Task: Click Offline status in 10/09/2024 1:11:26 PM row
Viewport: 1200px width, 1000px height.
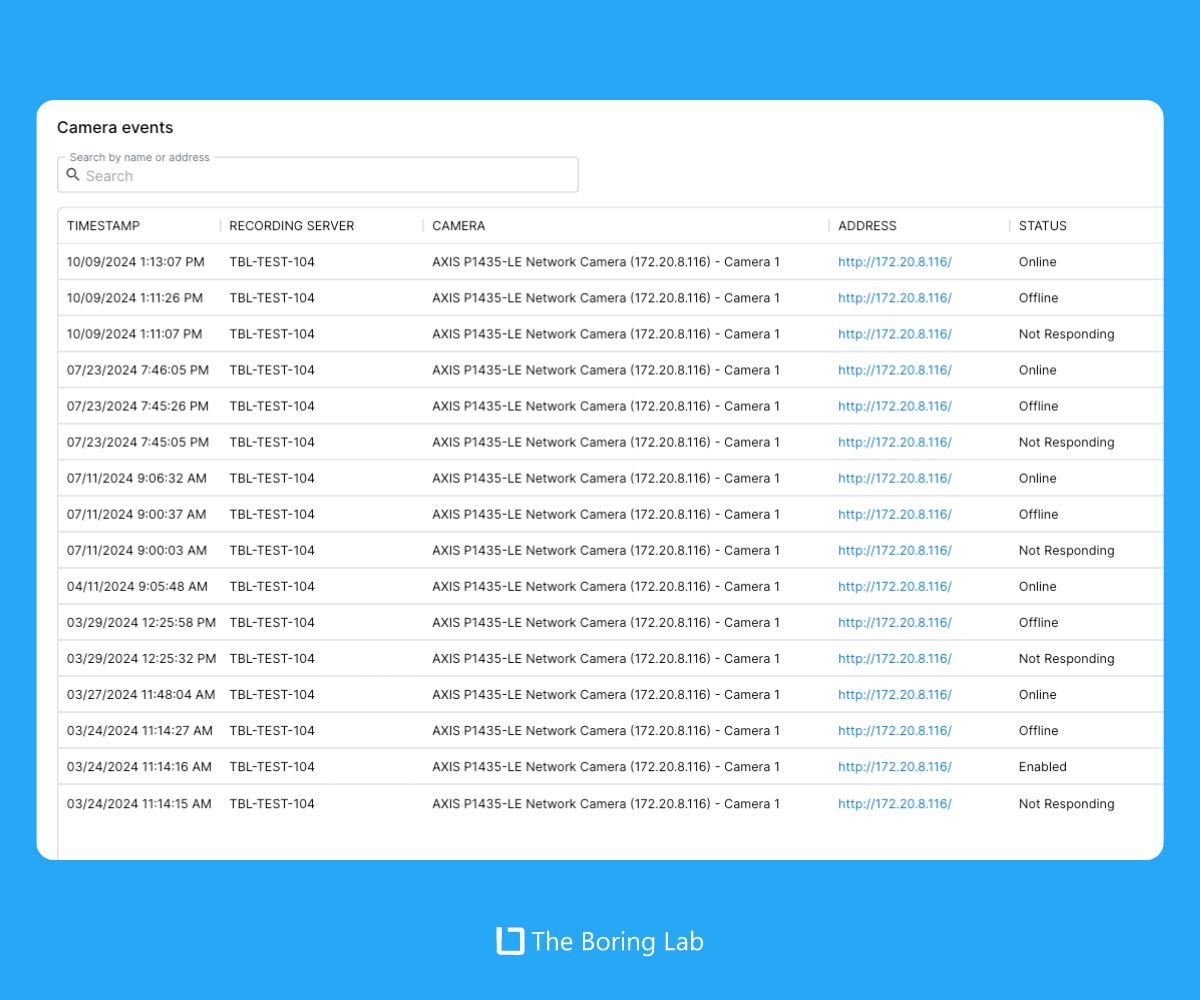Action: (1039, 298)
